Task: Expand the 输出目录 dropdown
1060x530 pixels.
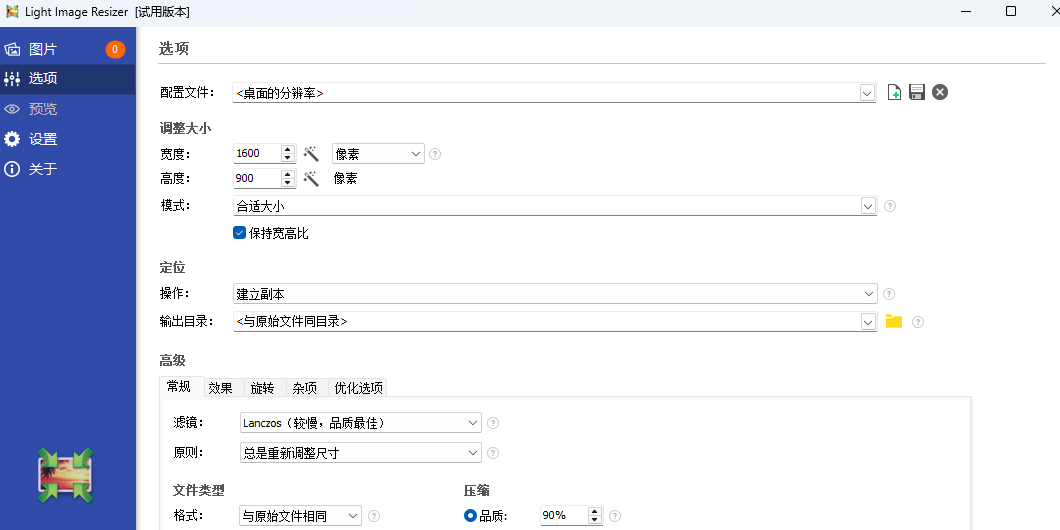Action: point(868,322)
